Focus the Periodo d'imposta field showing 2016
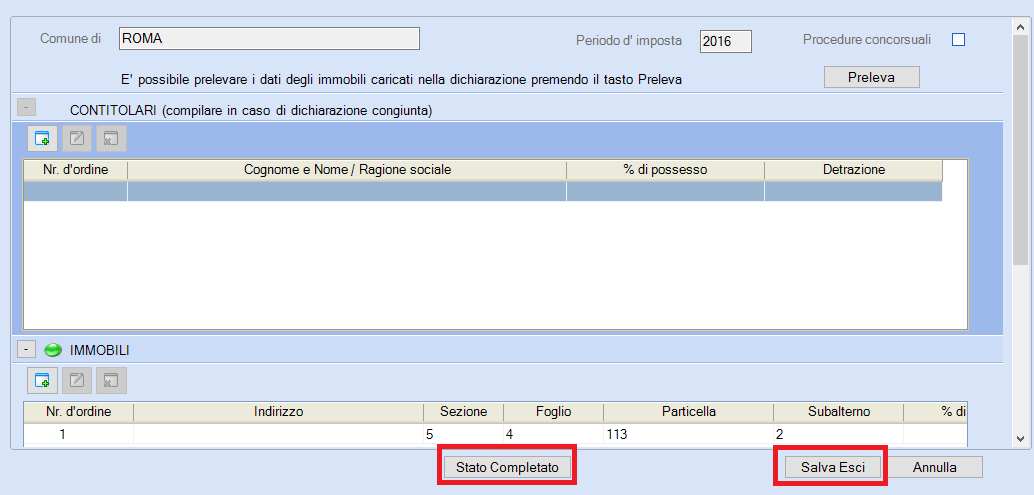 point(725,41)
